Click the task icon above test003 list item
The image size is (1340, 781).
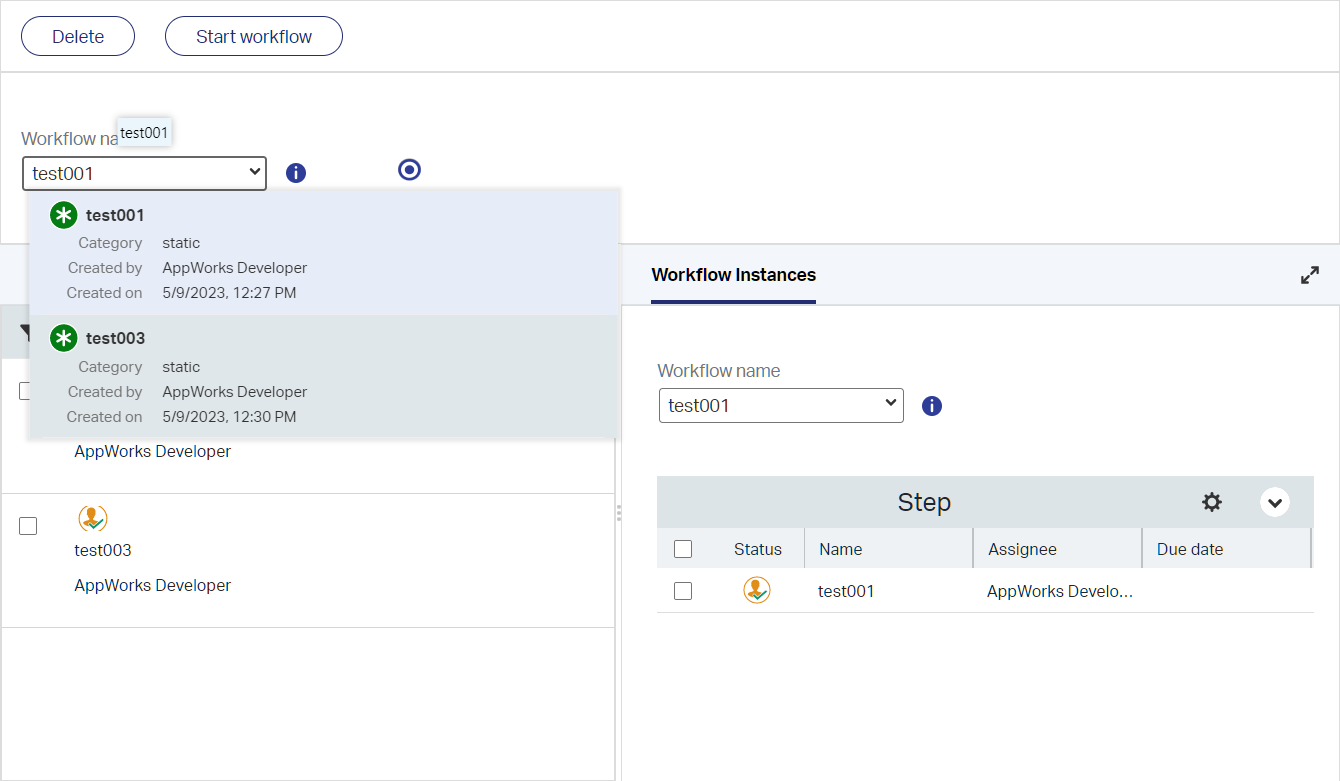(92, 519)
